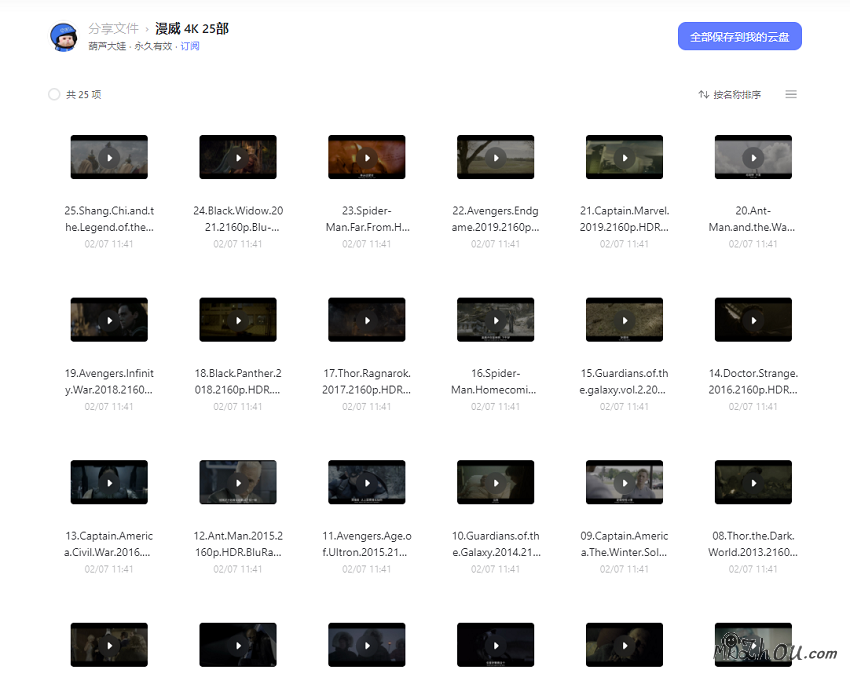Play the 12.Ant.Man.2015 video thumbnail

coord(238,482)
